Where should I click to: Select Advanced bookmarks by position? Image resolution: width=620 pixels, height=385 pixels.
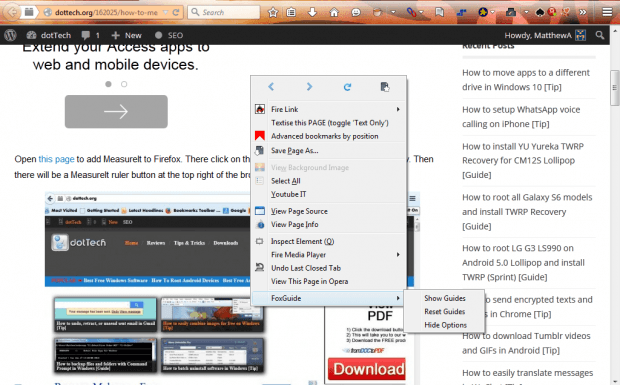pos(329,136)
